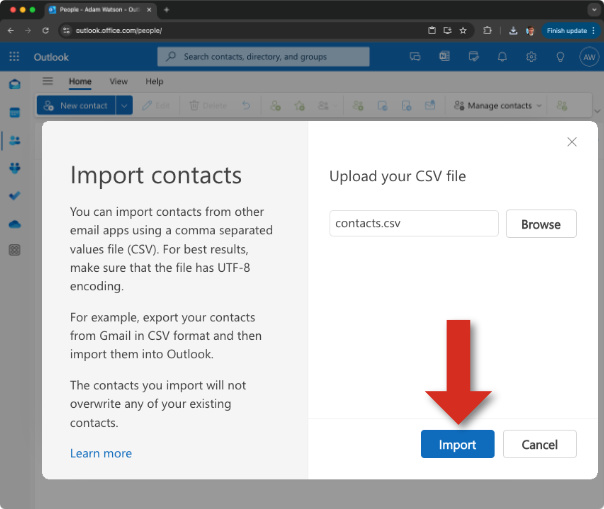Open a new browser tab

166,10
